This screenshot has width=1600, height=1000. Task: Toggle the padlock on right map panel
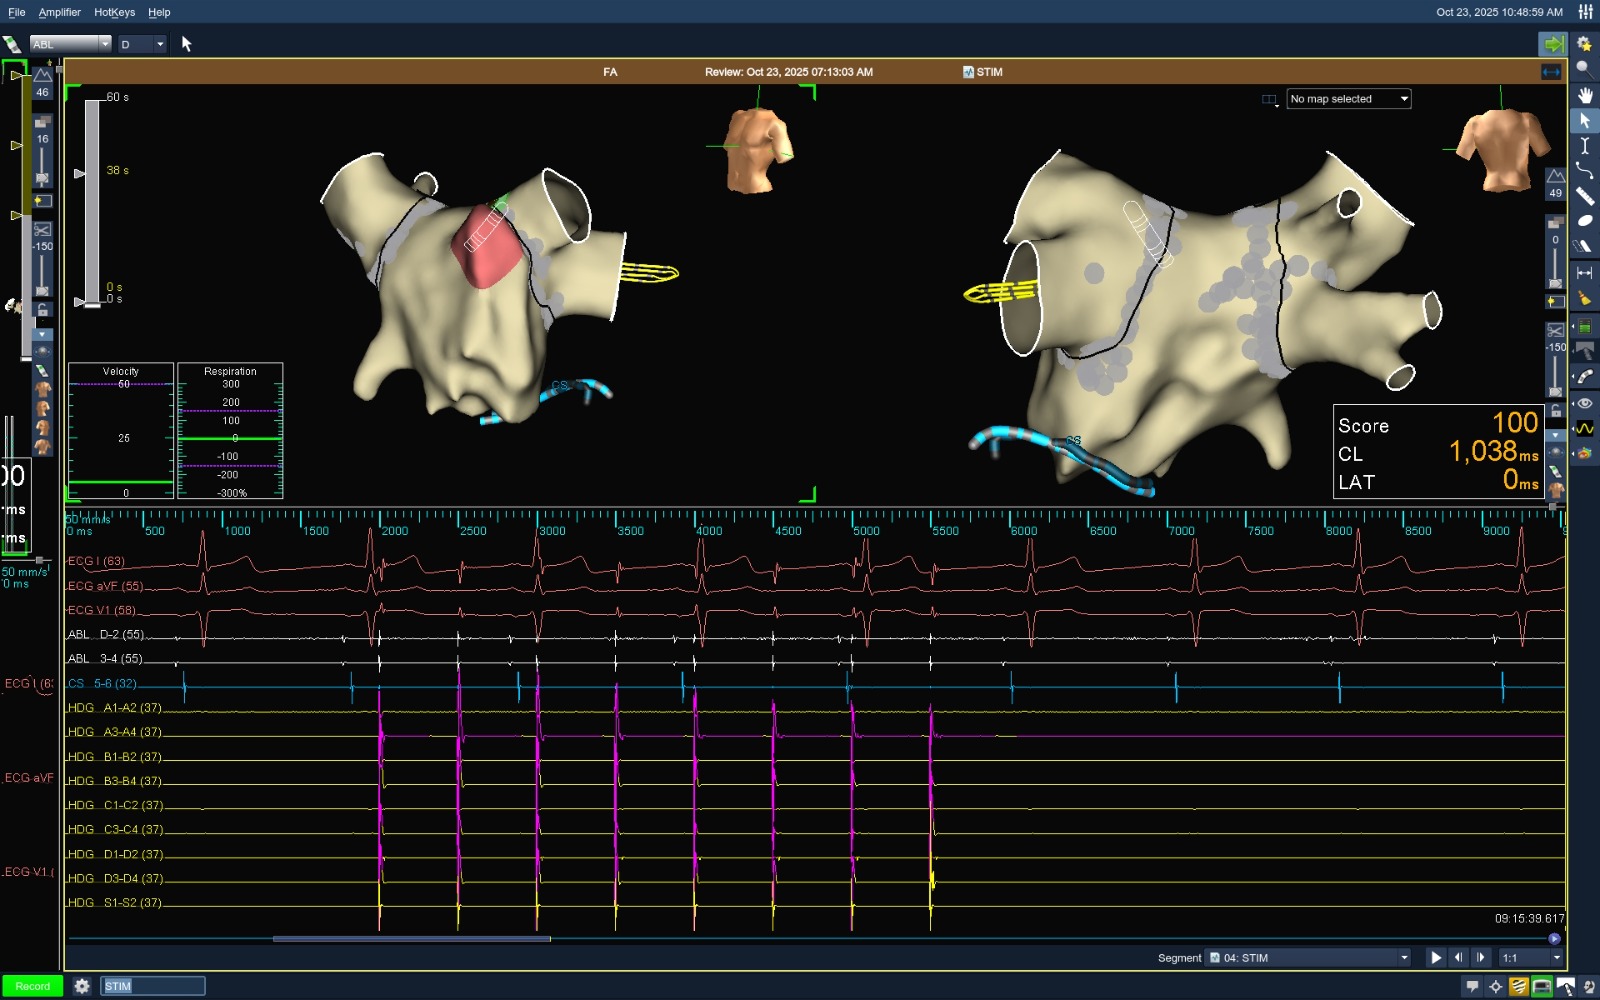[1556, 411]
